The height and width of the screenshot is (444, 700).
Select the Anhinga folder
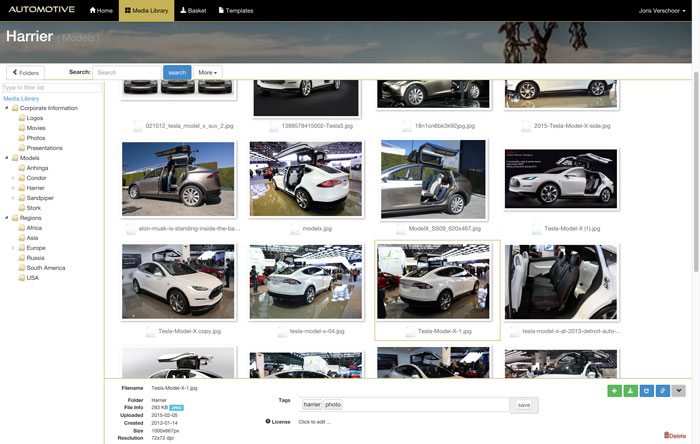pos(37,168)
